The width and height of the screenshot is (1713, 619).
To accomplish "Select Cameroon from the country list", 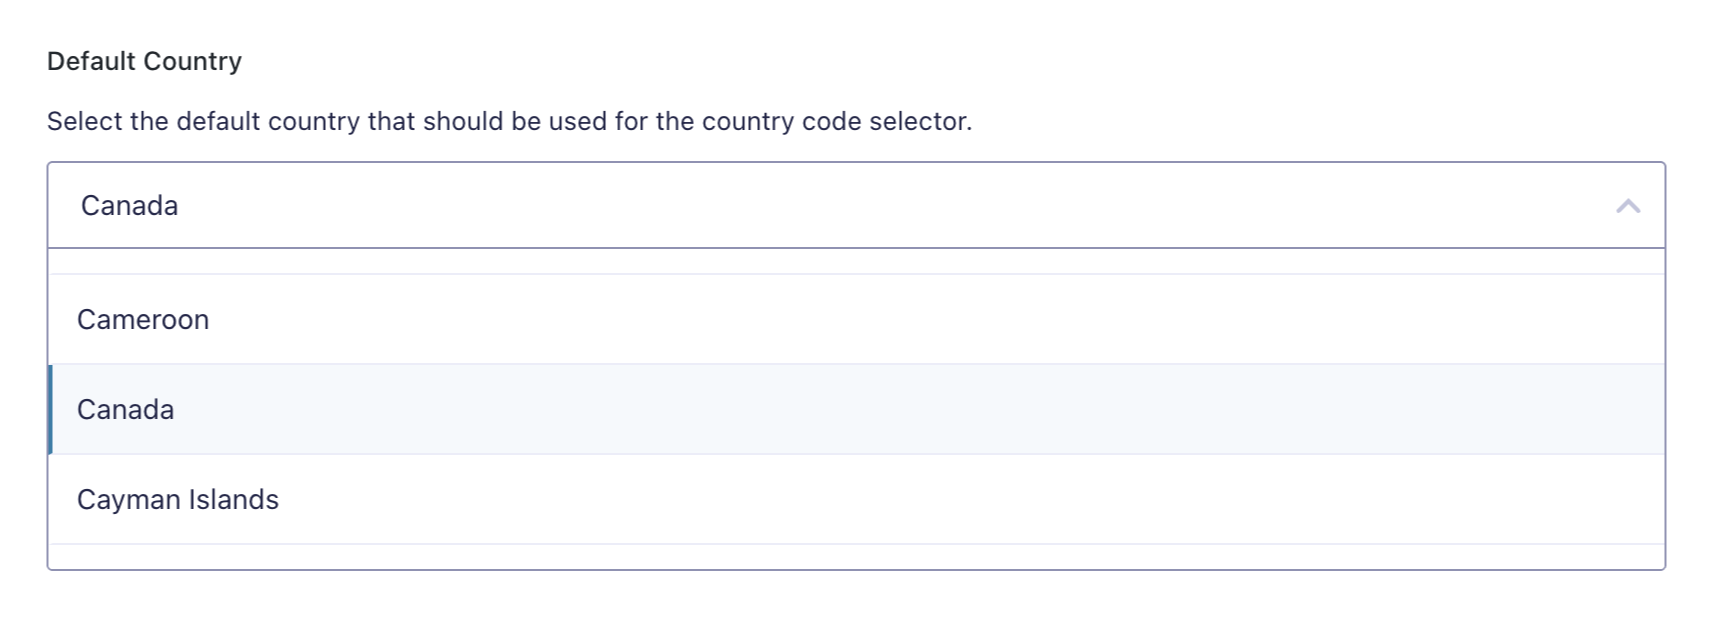I will [143, 320].
